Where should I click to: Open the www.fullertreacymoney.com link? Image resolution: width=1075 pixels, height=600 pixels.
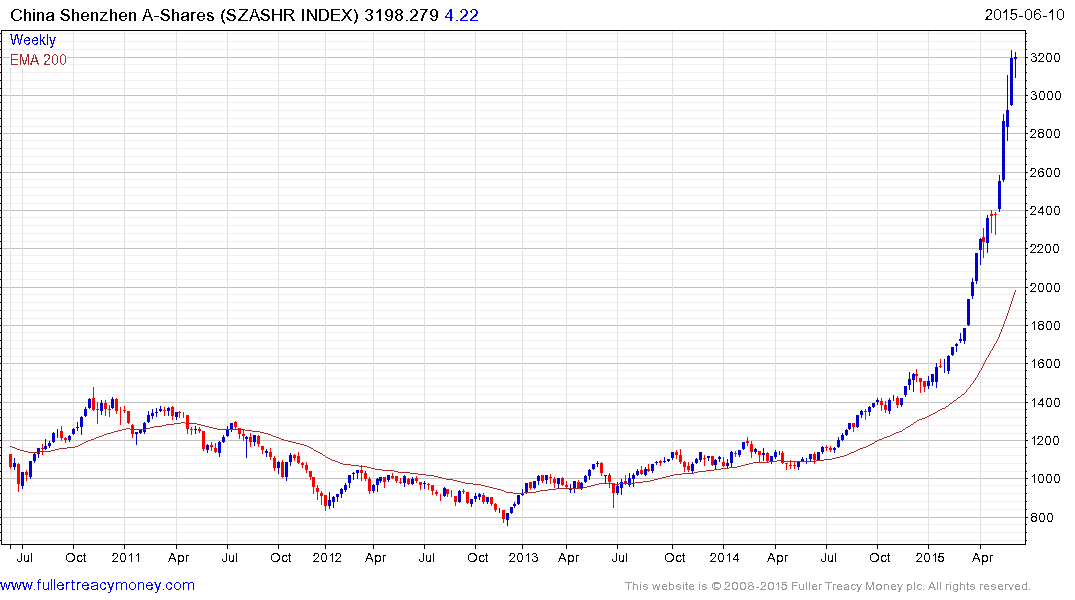(x=97, y=585)
